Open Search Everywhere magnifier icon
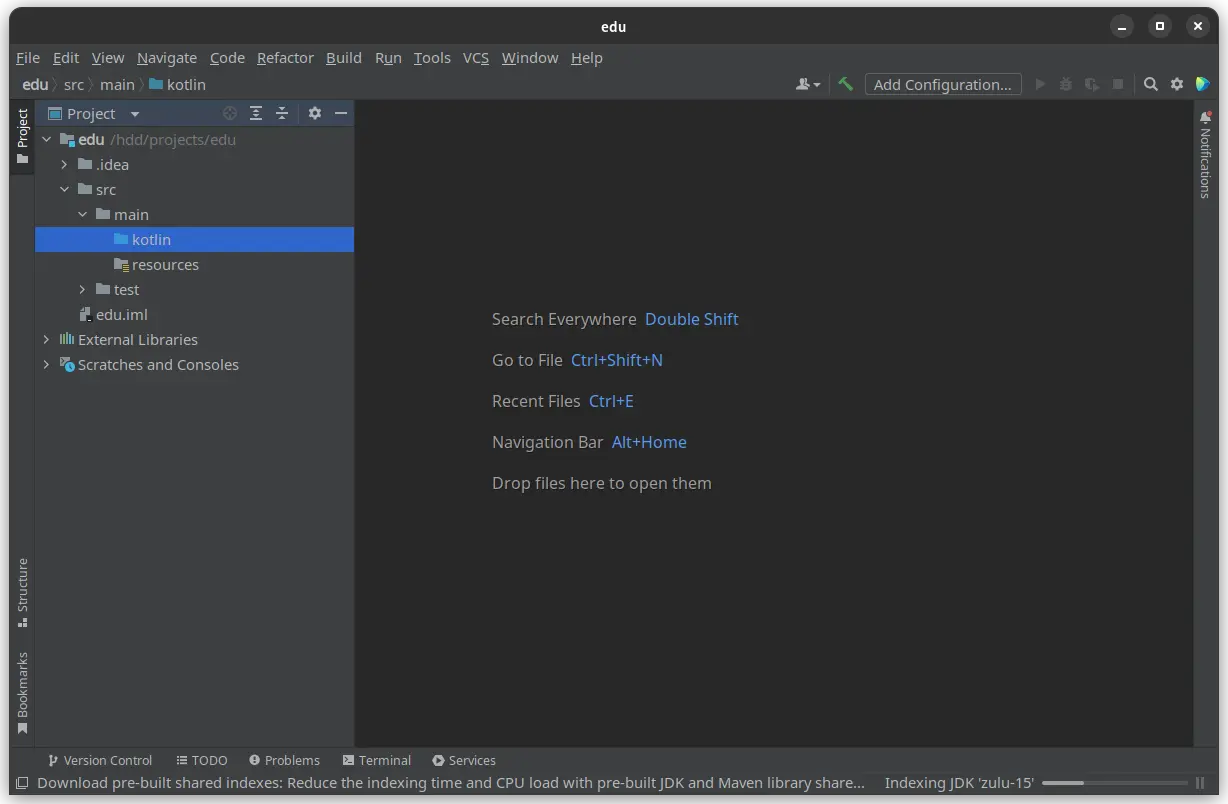Viewport: 1228px width, 804px height. click(x=1151, y=85)
